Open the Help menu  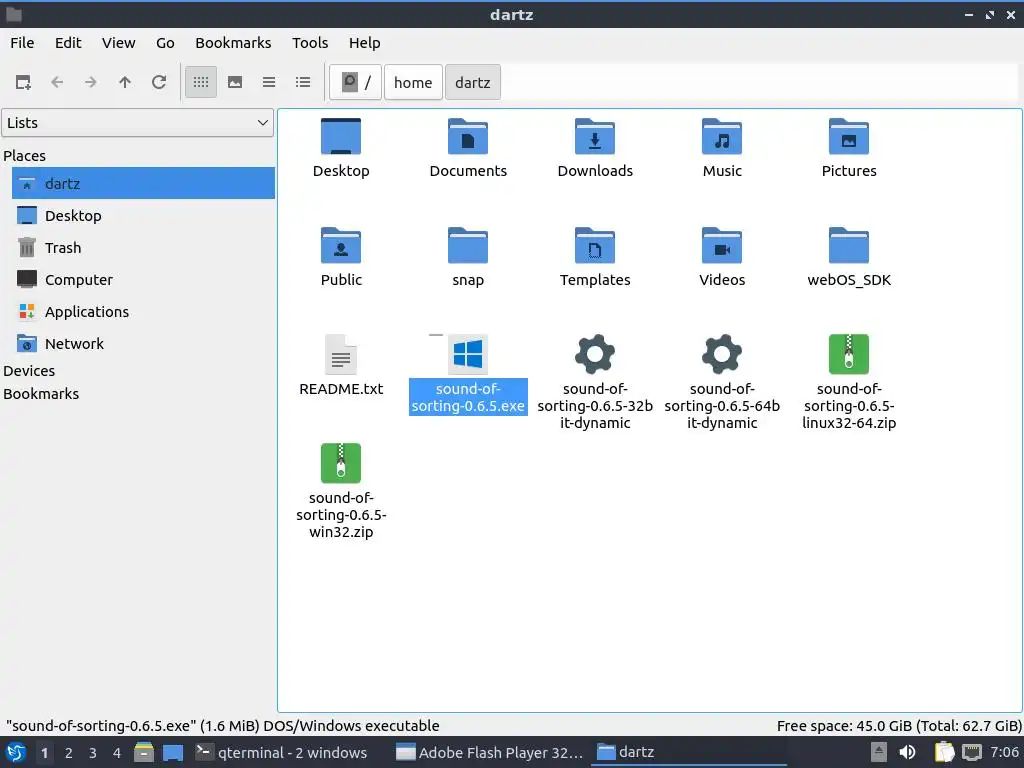pos(364,43)
